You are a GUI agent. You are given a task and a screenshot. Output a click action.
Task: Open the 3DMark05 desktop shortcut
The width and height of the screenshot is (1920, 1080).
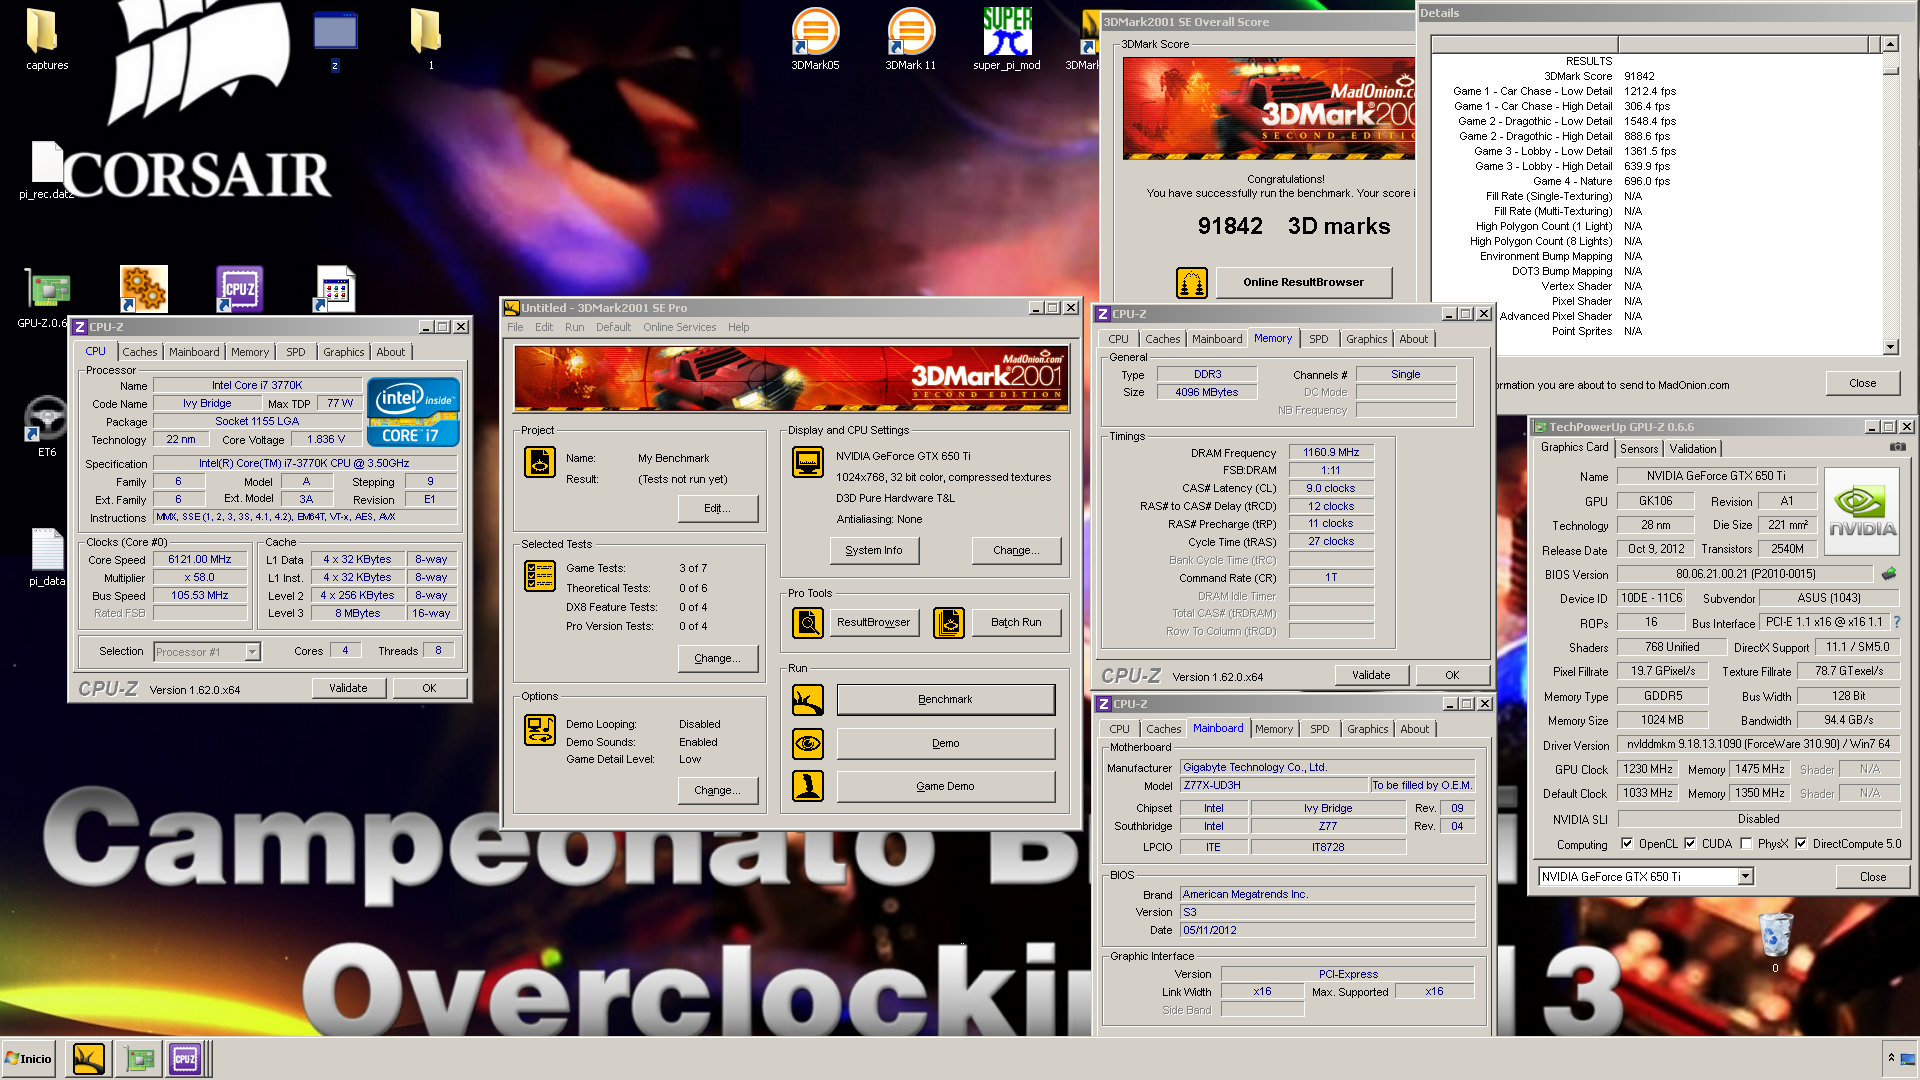point(815,38)
